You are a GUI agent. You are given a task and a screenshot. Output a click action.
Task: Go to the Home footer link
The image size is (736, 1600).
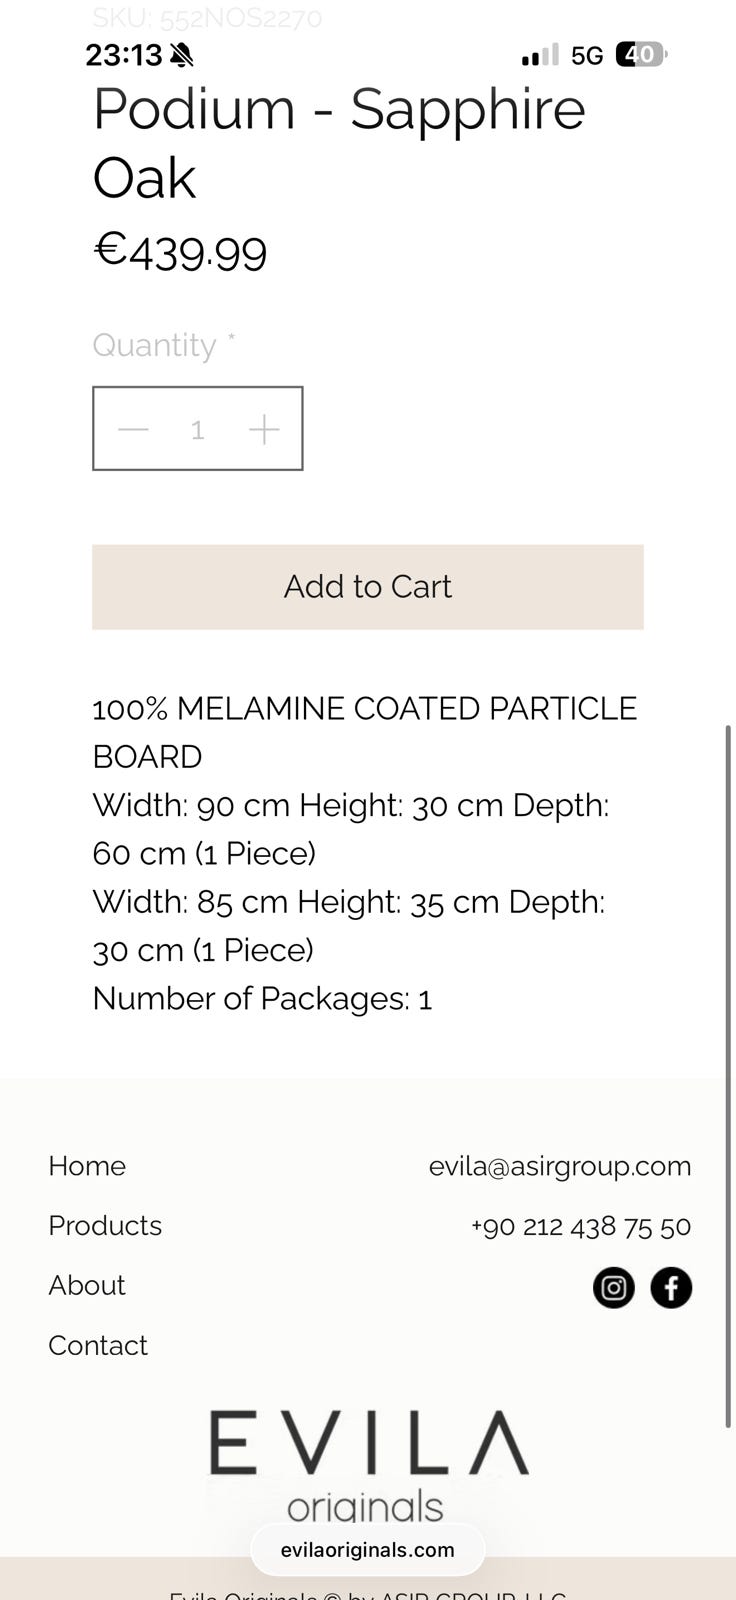coord(87,1166)
